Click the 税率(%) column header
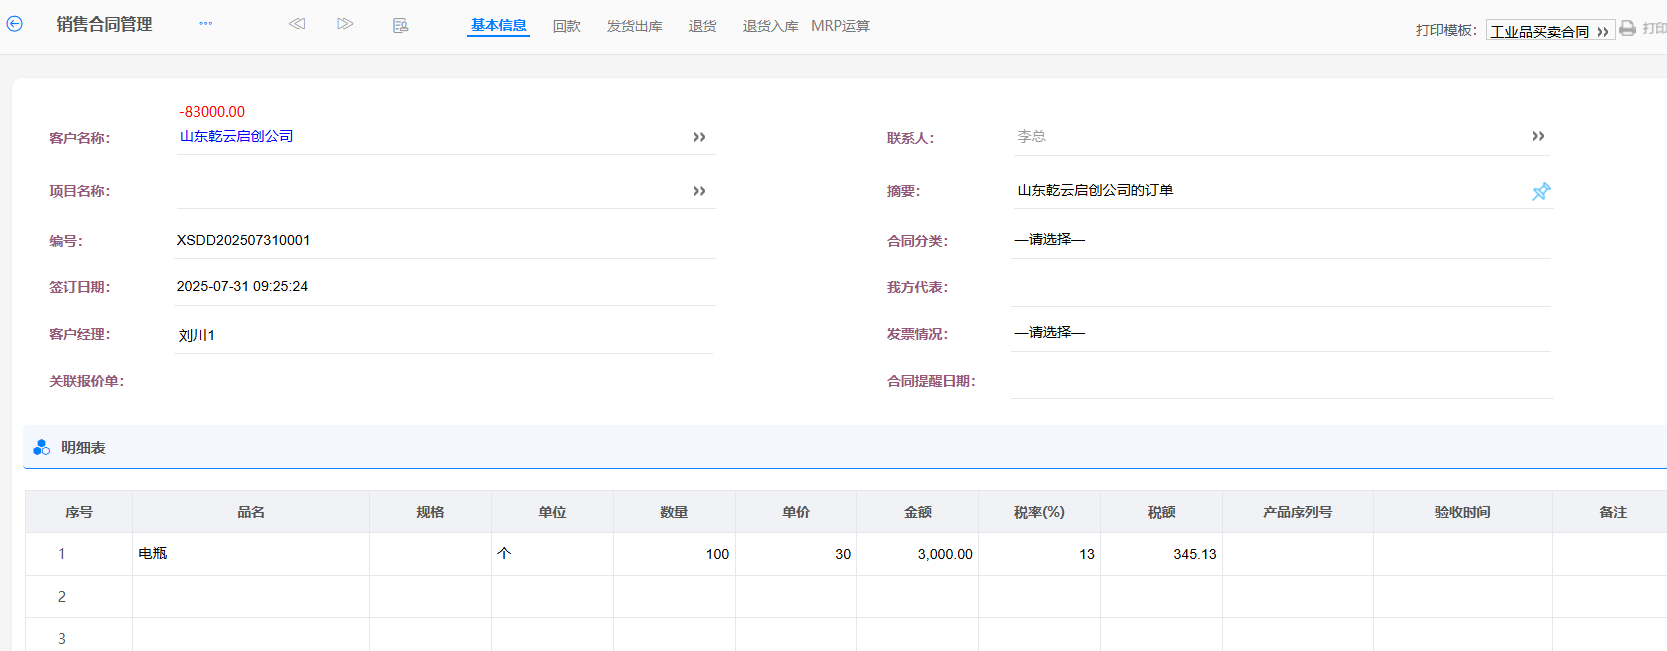The width and height of the screenshot is (1667, 651). [1039, 512]
